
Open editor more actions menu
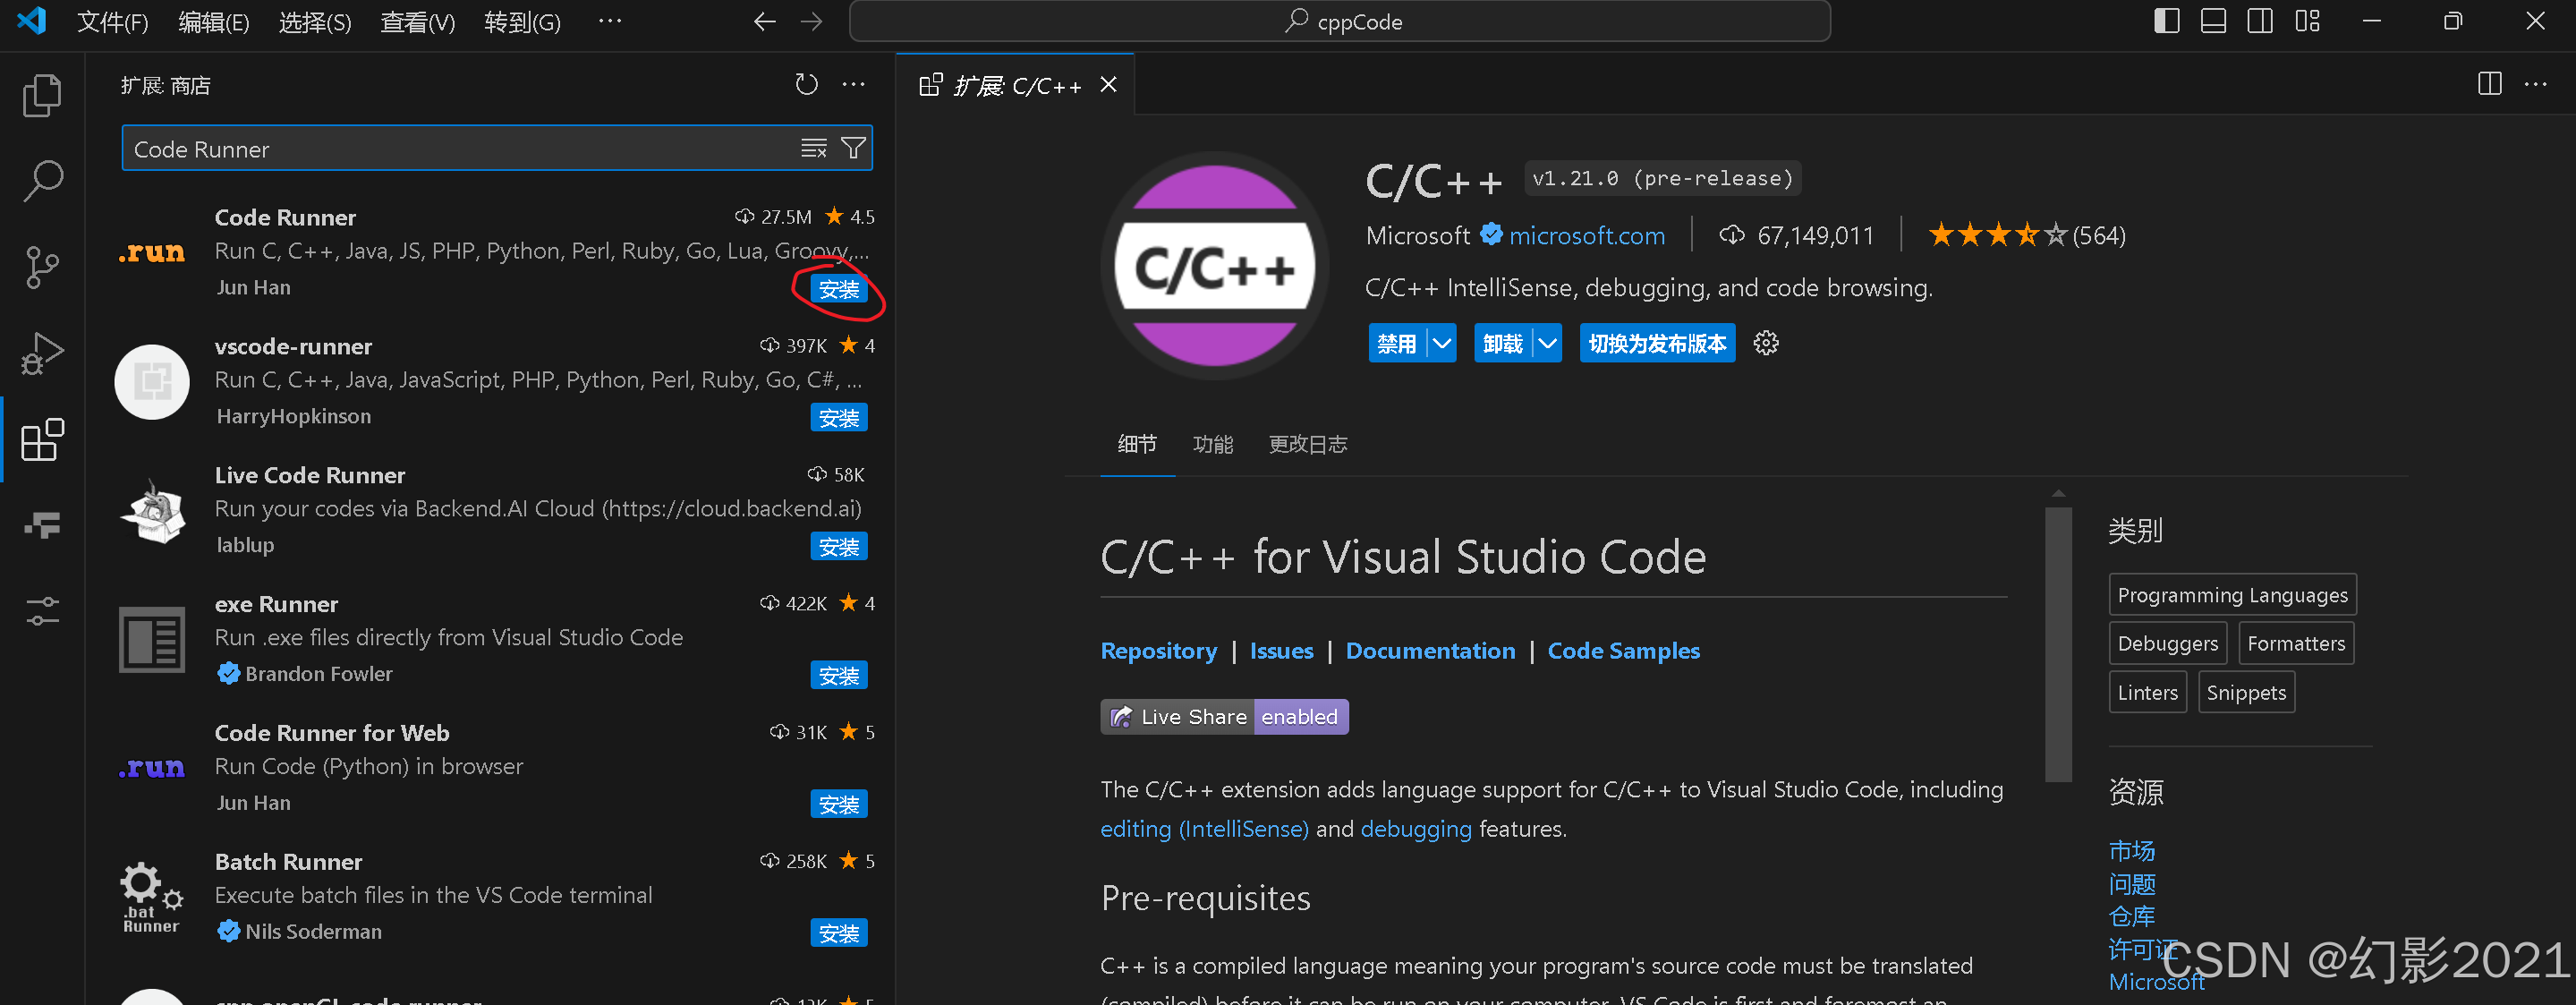[2535, 84]
